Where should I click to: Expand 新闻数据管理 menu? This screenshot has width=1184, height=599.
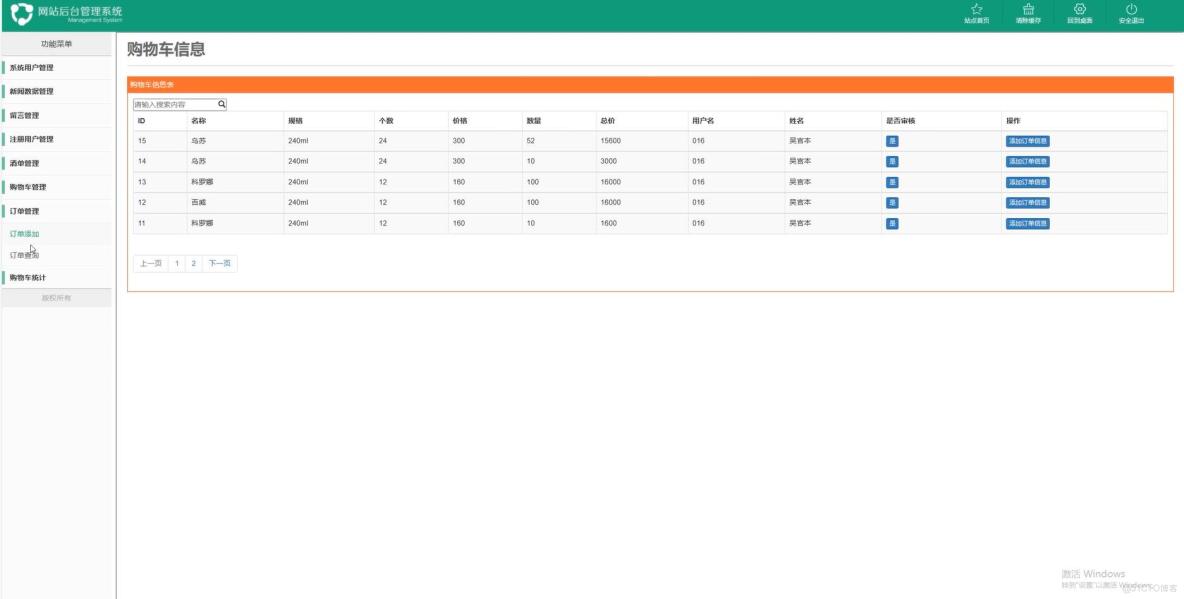coord(57,91)
